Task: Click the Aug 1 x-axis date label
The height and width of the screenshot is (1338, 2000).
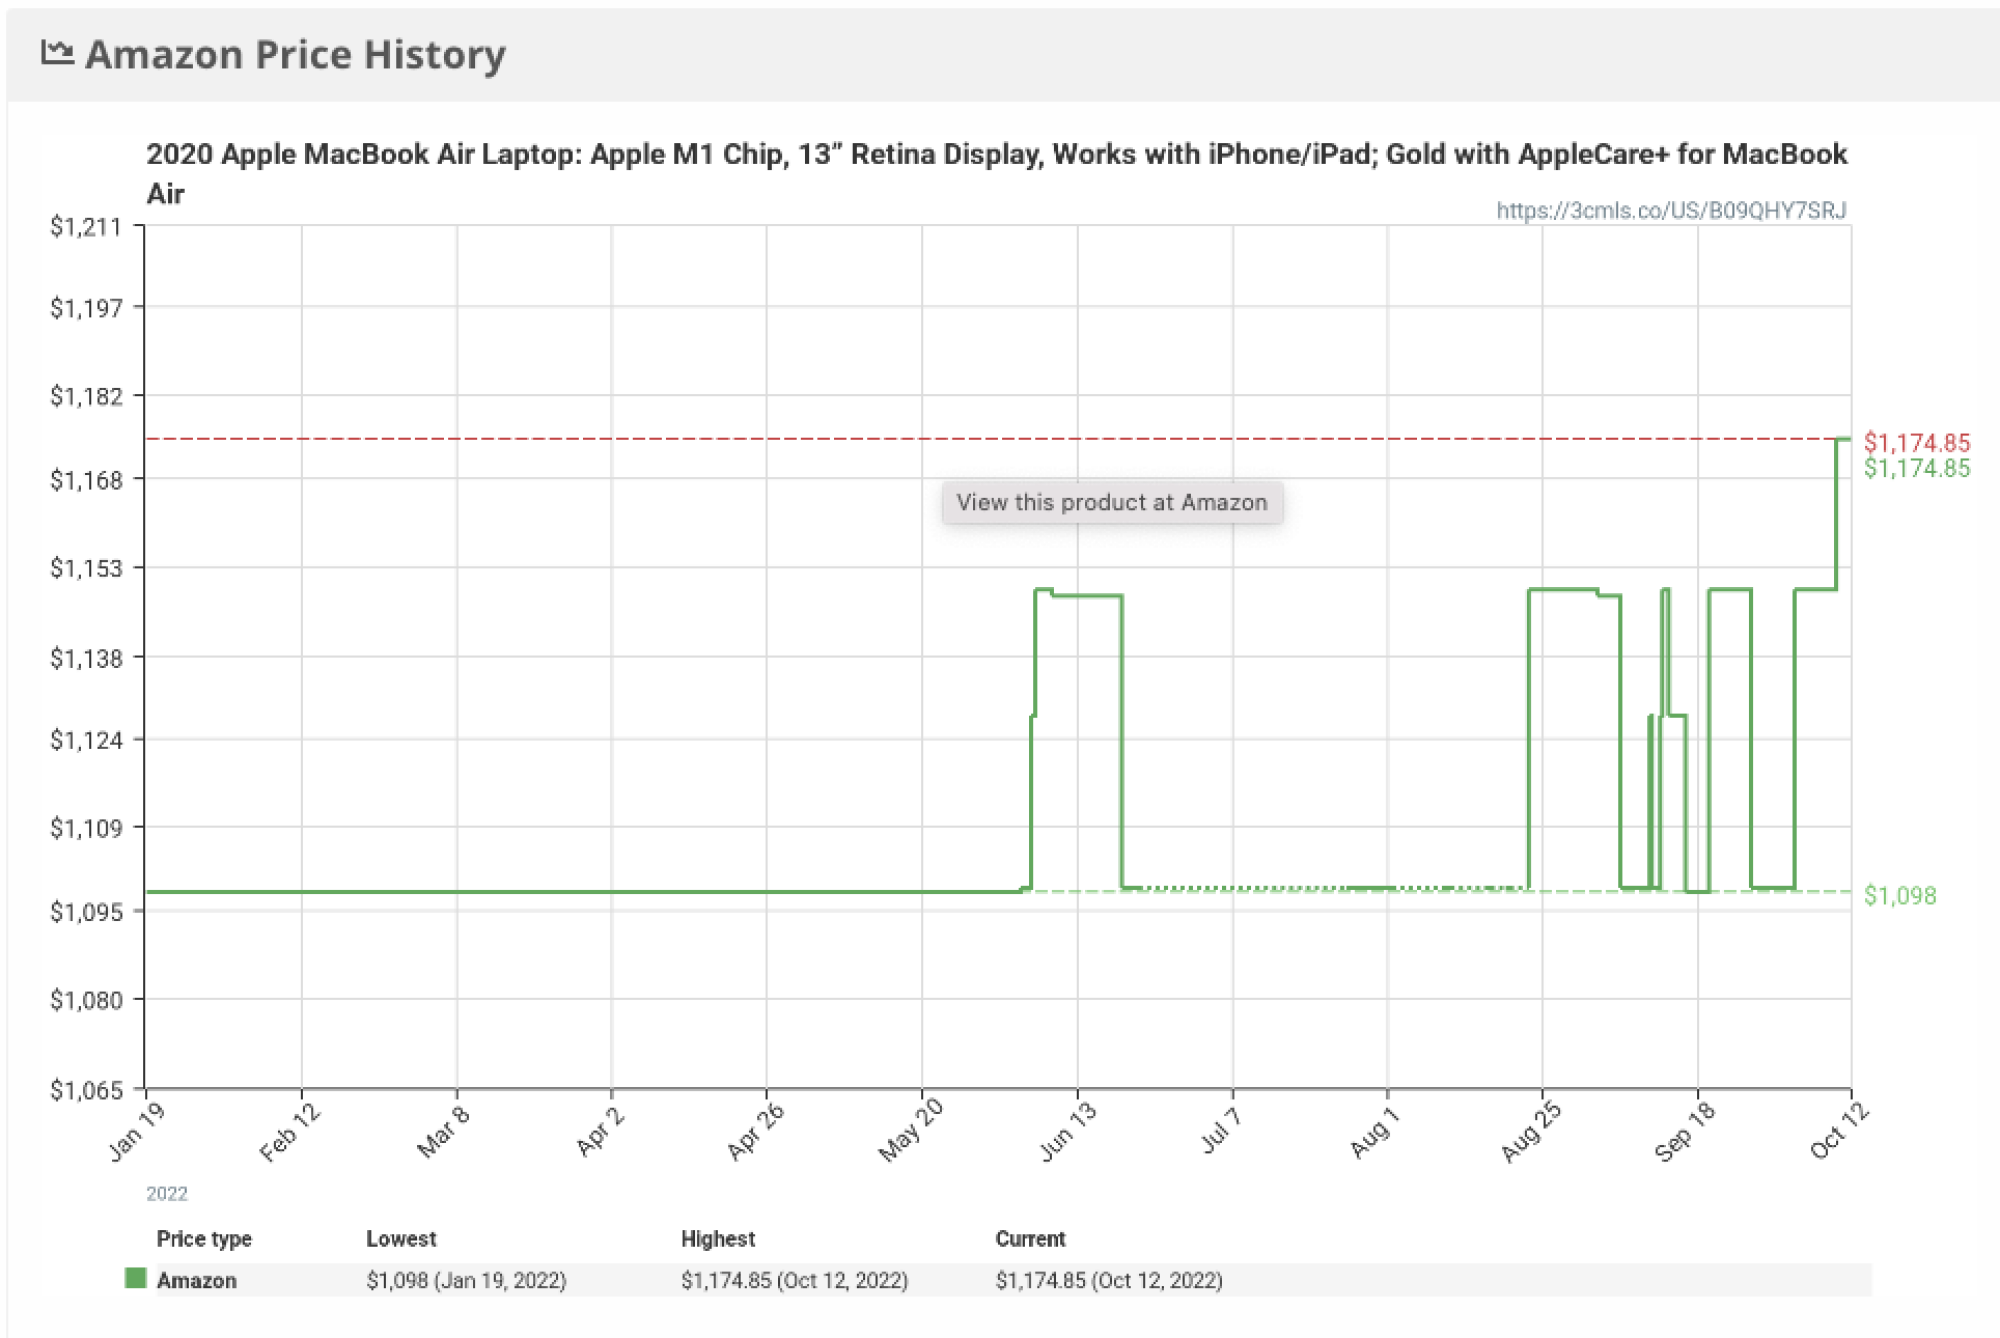Action: coord(1374,1133)
